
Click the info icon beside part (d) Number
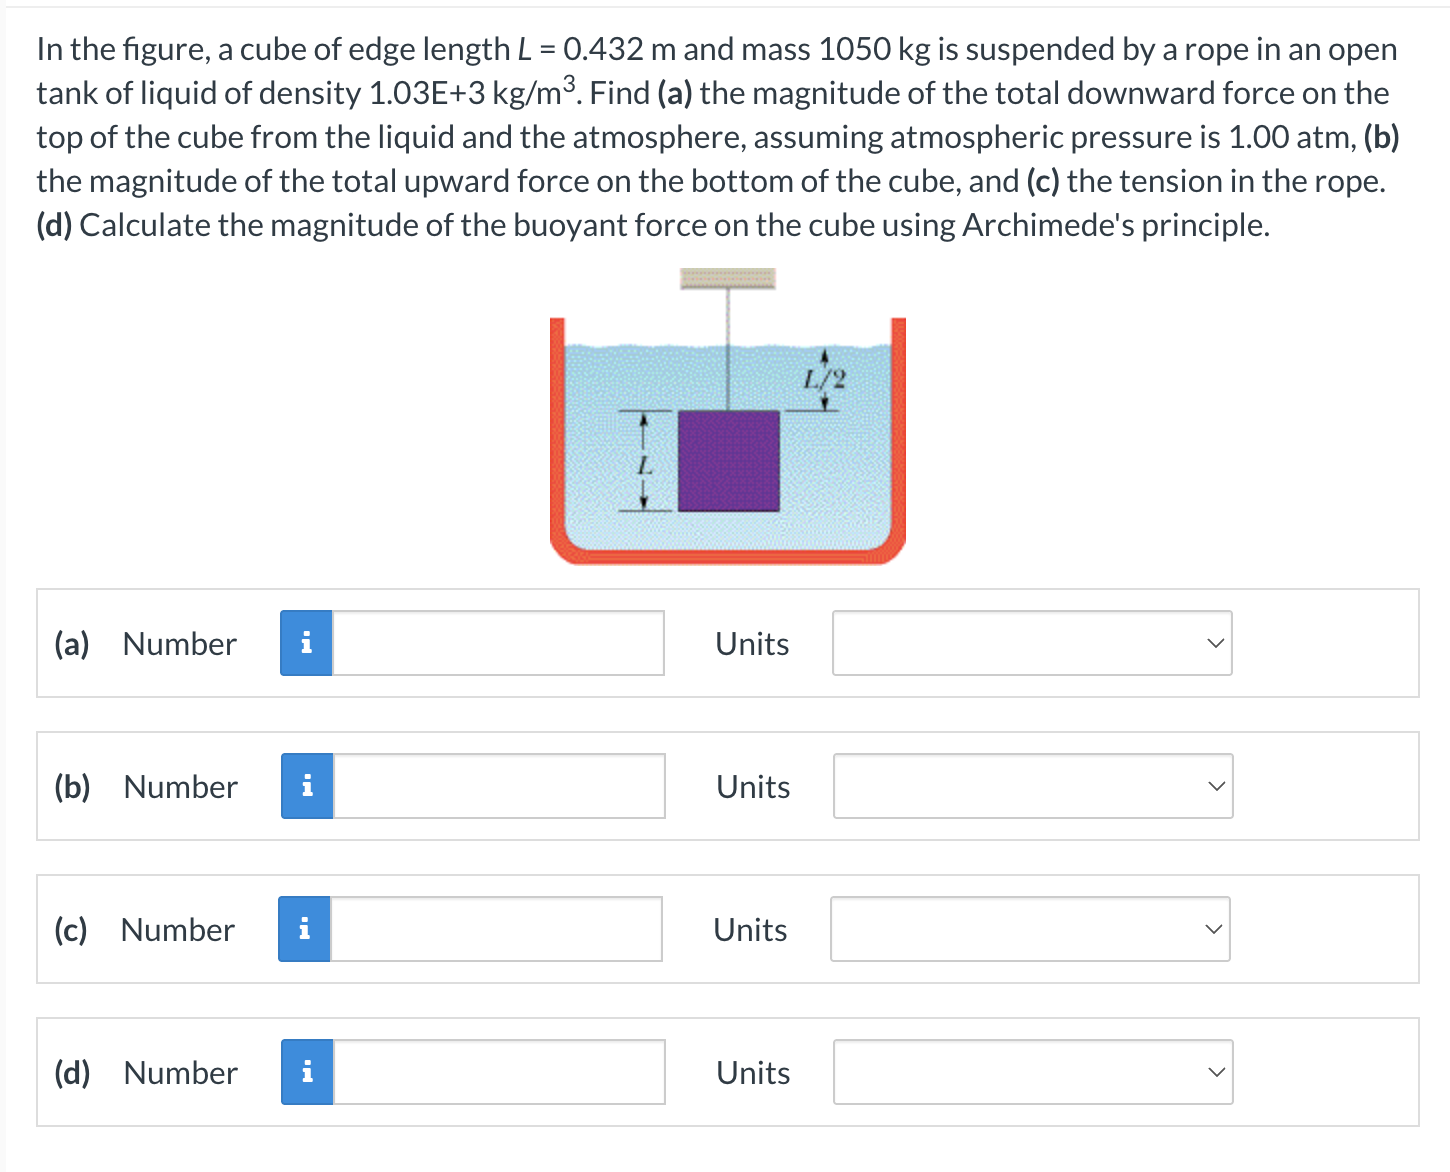(x=306, y=1072)
